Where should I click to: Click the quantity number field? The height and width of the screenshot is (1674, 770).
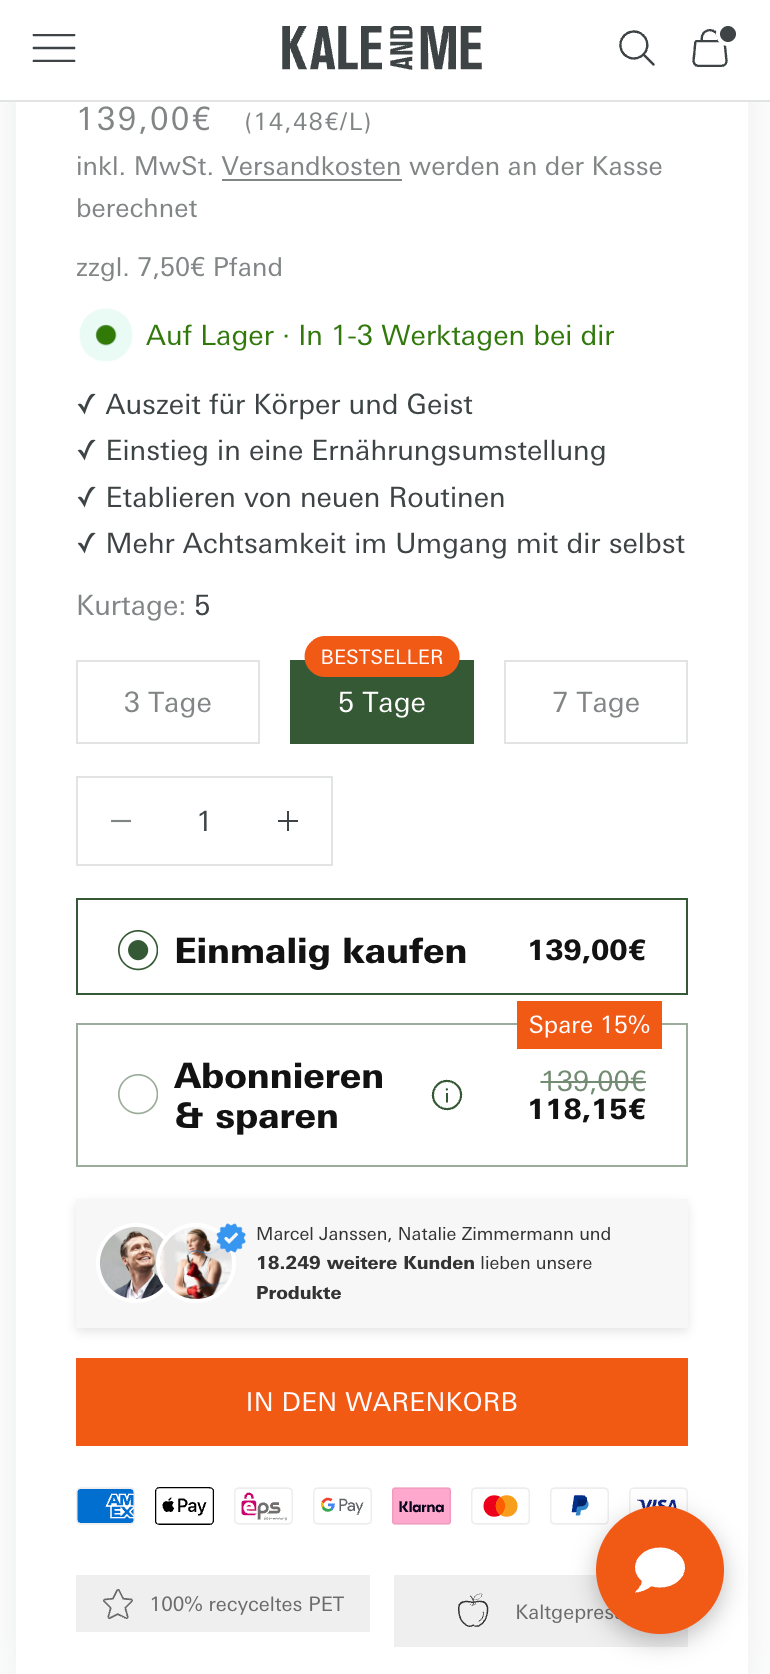[x=204, y=821]
